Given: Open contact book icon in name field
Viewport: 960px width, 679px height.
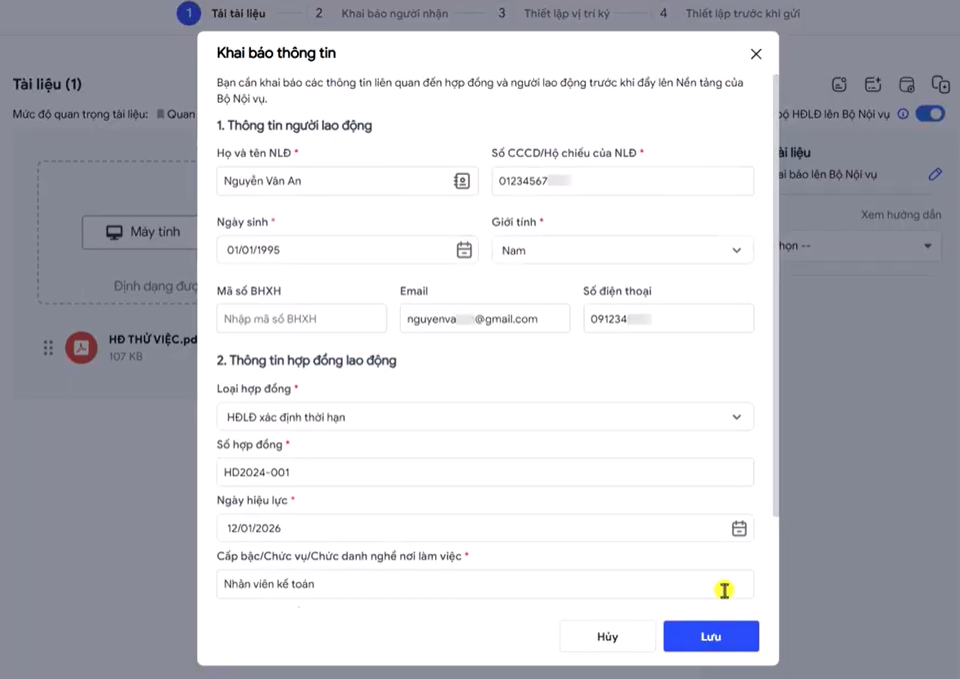Looking at the screenshot, I should (x=462, y=181).
